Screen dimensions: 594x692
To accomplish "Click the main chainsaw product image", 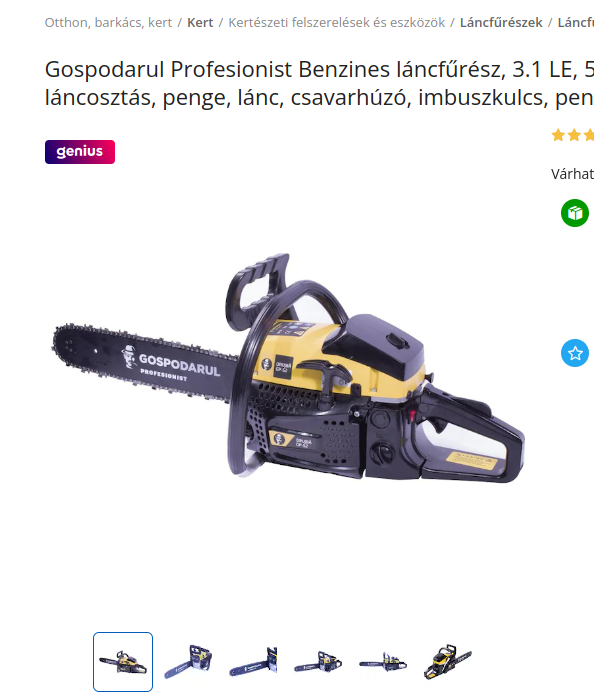I will [288, 368].
